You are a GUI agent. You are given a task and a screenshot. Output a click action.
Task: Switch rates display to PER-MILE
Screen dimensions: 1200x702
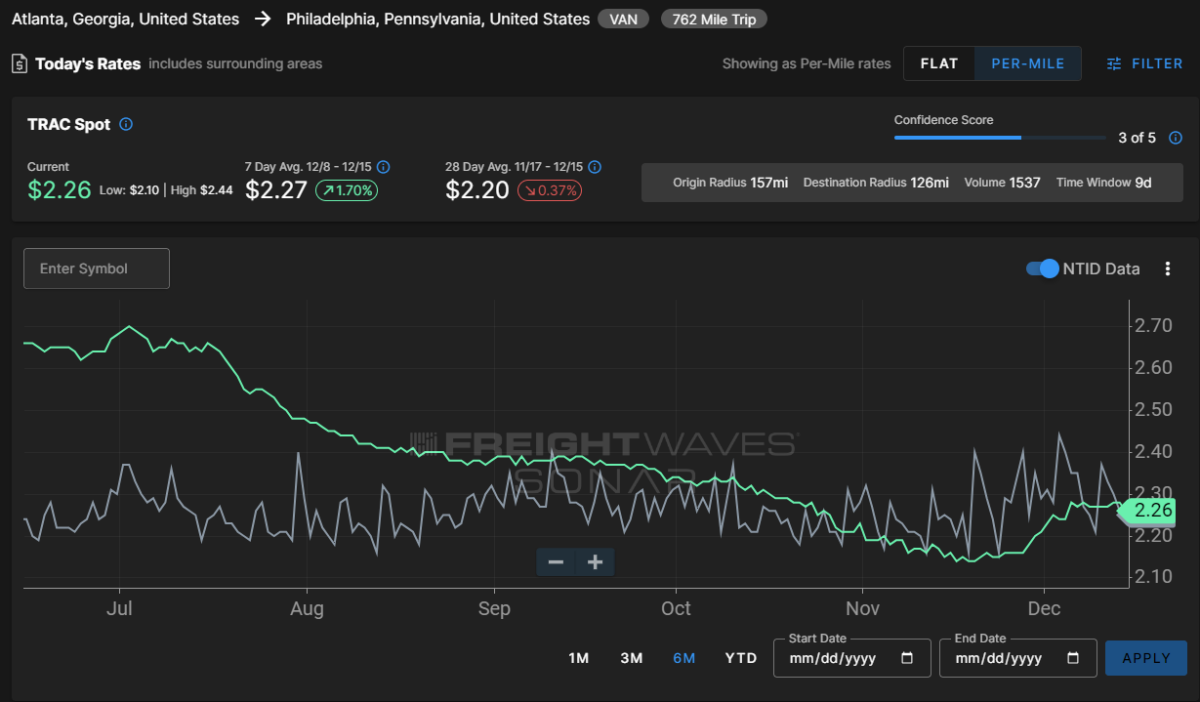click(x=1028, y=63)
